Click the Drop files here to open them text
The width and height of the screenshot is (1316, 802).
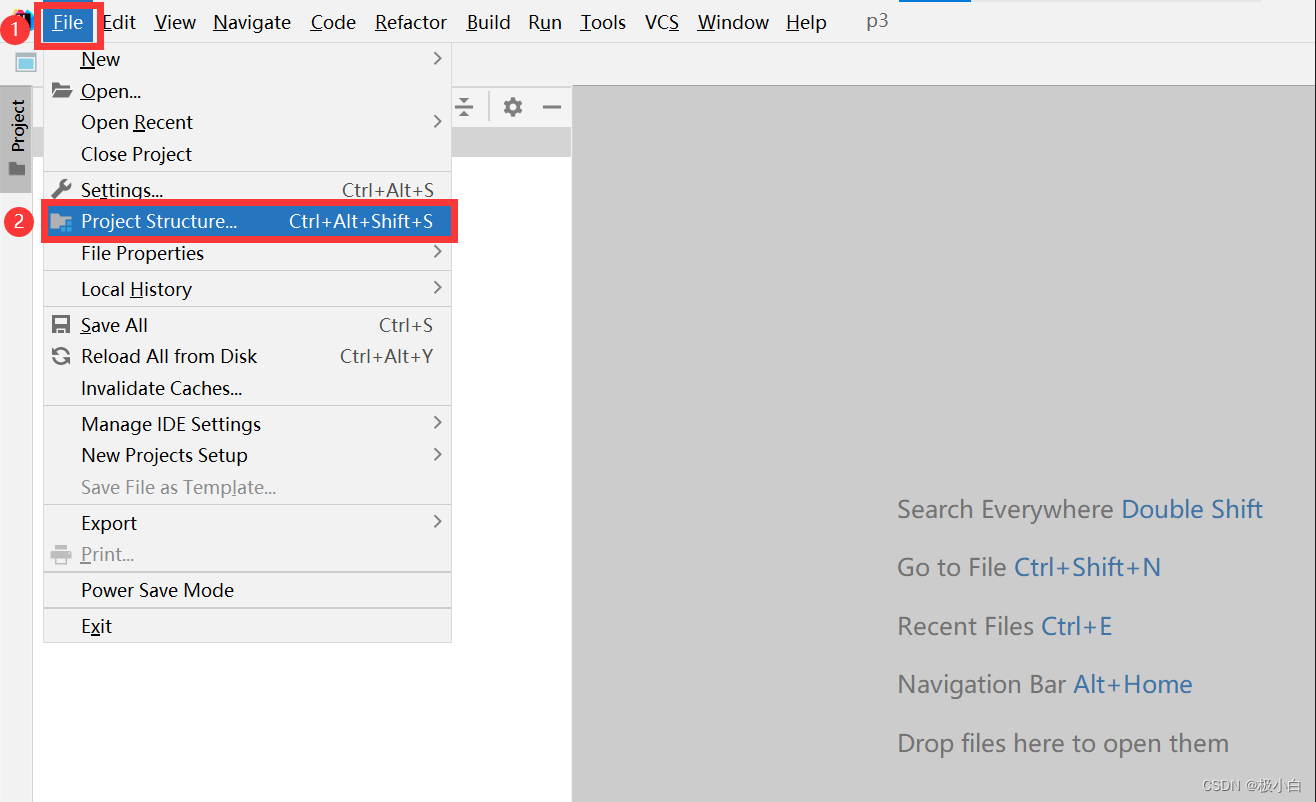(1063, 743)
